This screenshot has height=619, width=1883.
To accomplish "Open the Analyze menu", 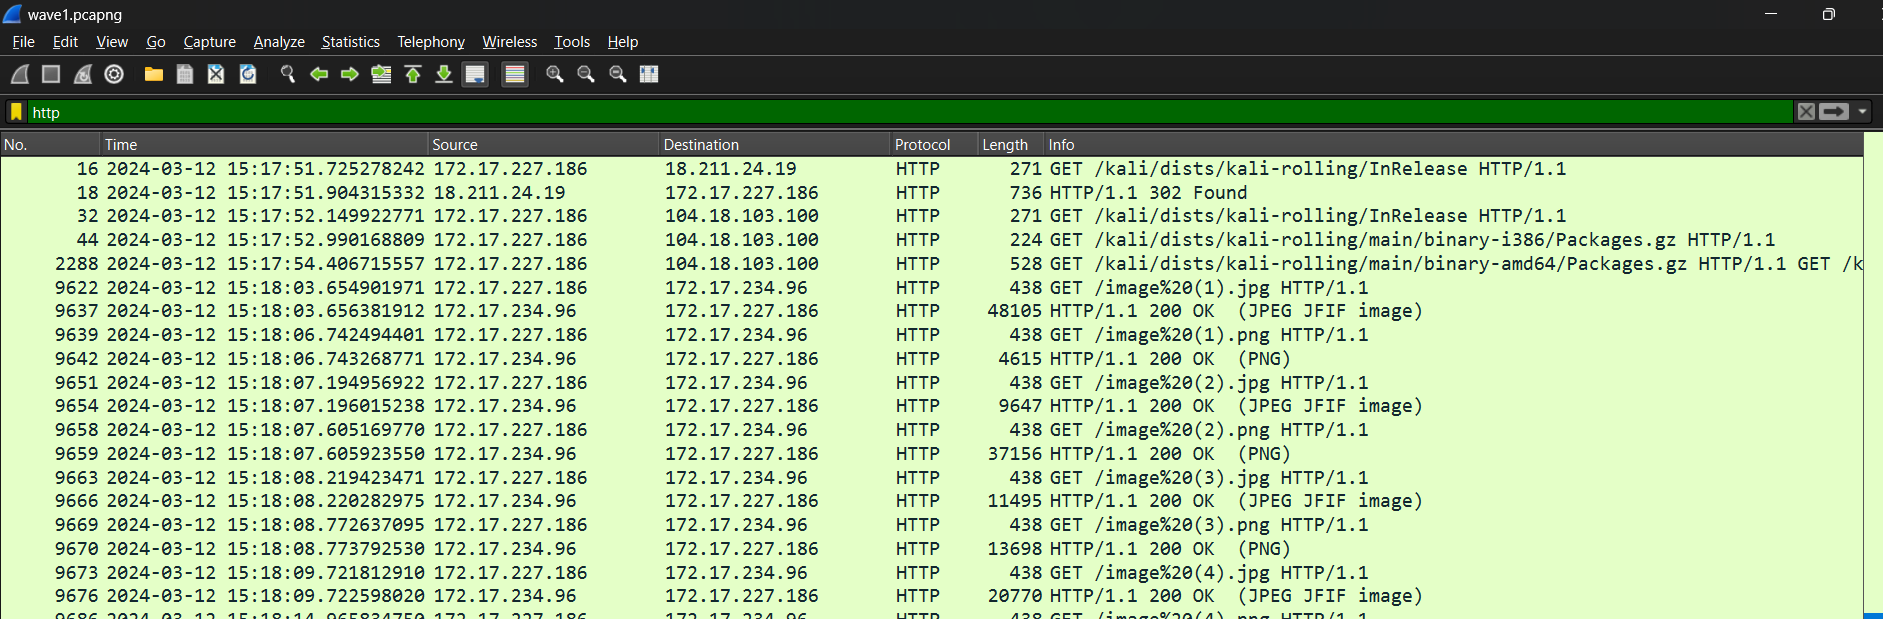I will 279,42.
